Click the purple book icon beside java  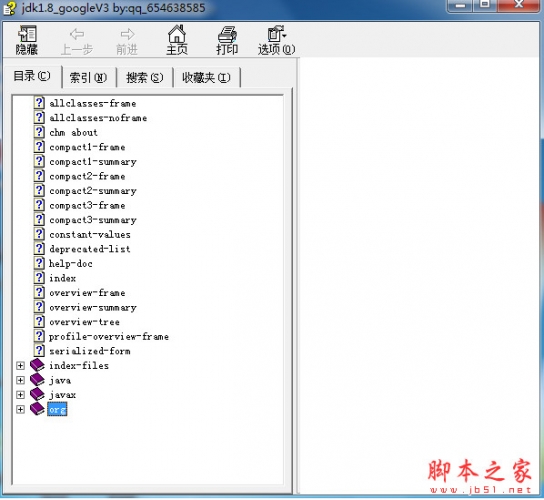point(37,380)
